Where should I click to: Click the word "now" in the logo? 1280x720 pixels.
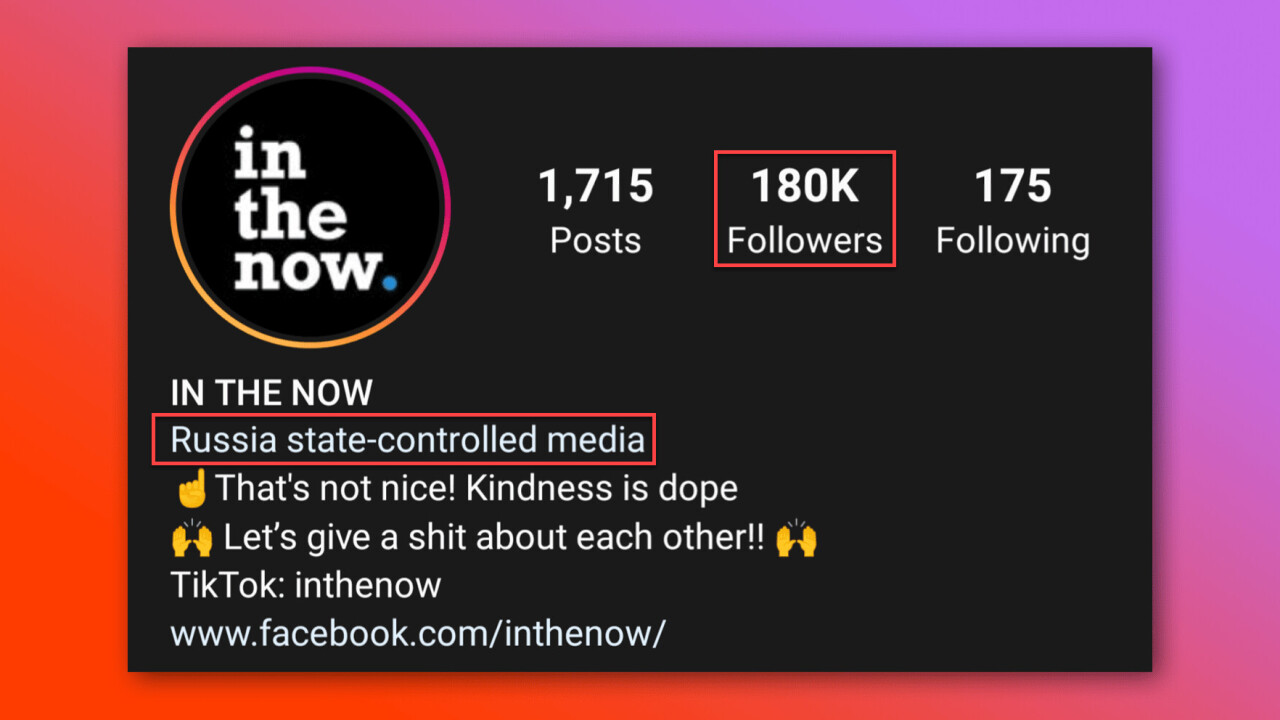tap(305, 268)
